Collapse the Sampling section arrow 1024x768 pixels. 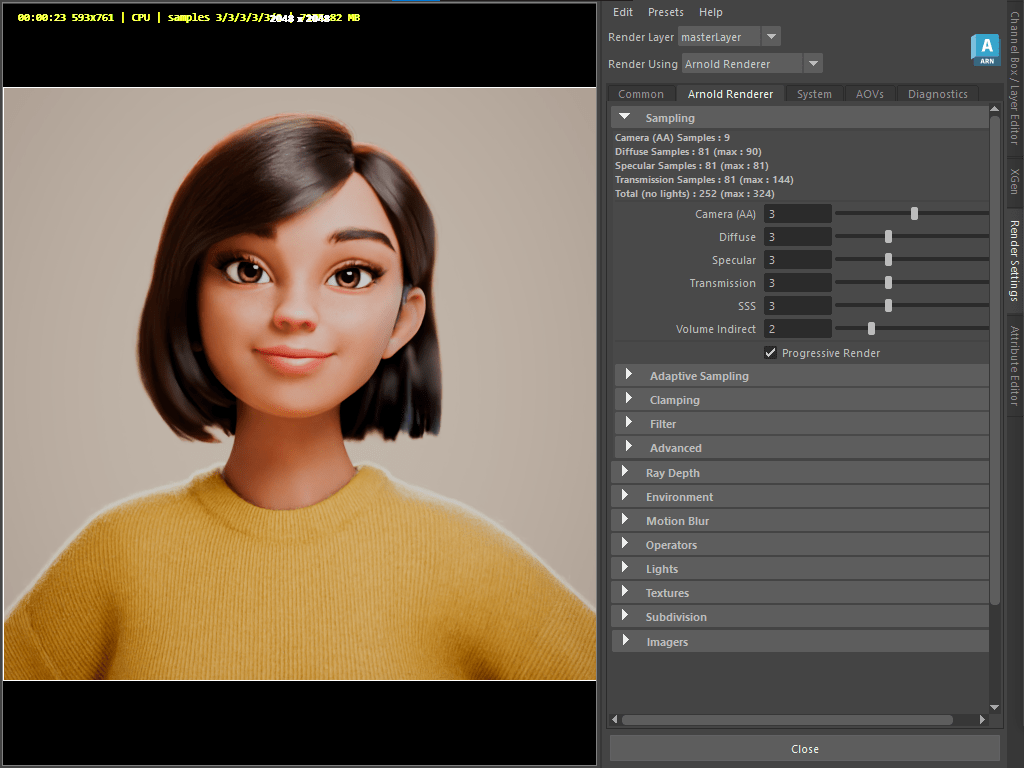[x=625, y=117]
